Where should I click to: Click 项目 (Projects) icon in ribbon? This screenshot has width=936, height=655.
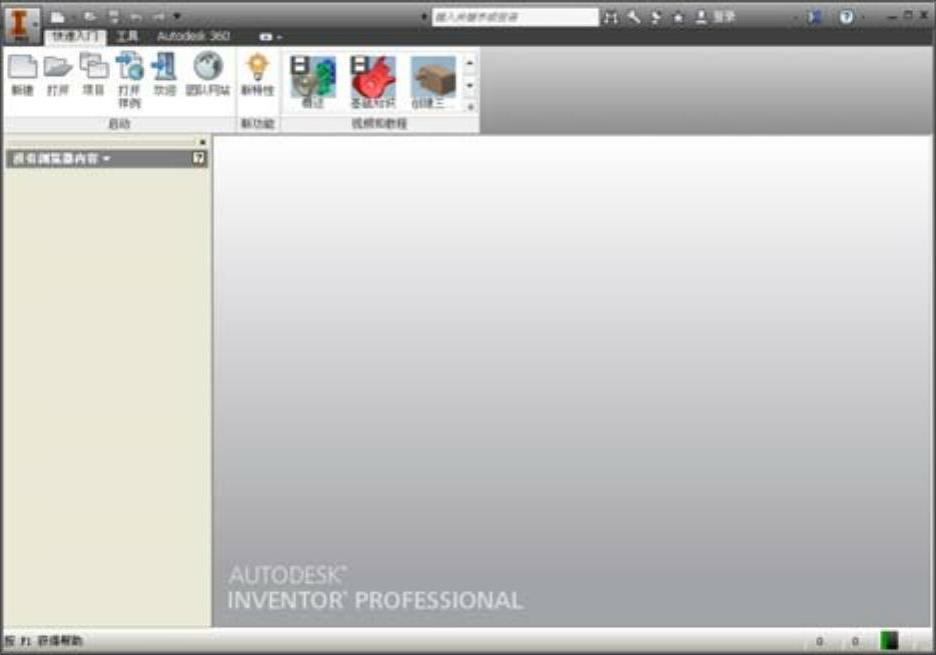point(93,75)
